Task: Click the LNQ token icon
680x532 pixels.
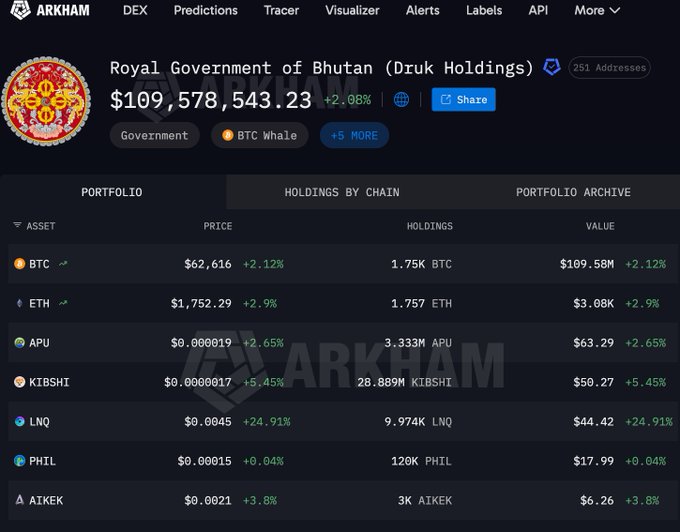Action: point(20,421)
